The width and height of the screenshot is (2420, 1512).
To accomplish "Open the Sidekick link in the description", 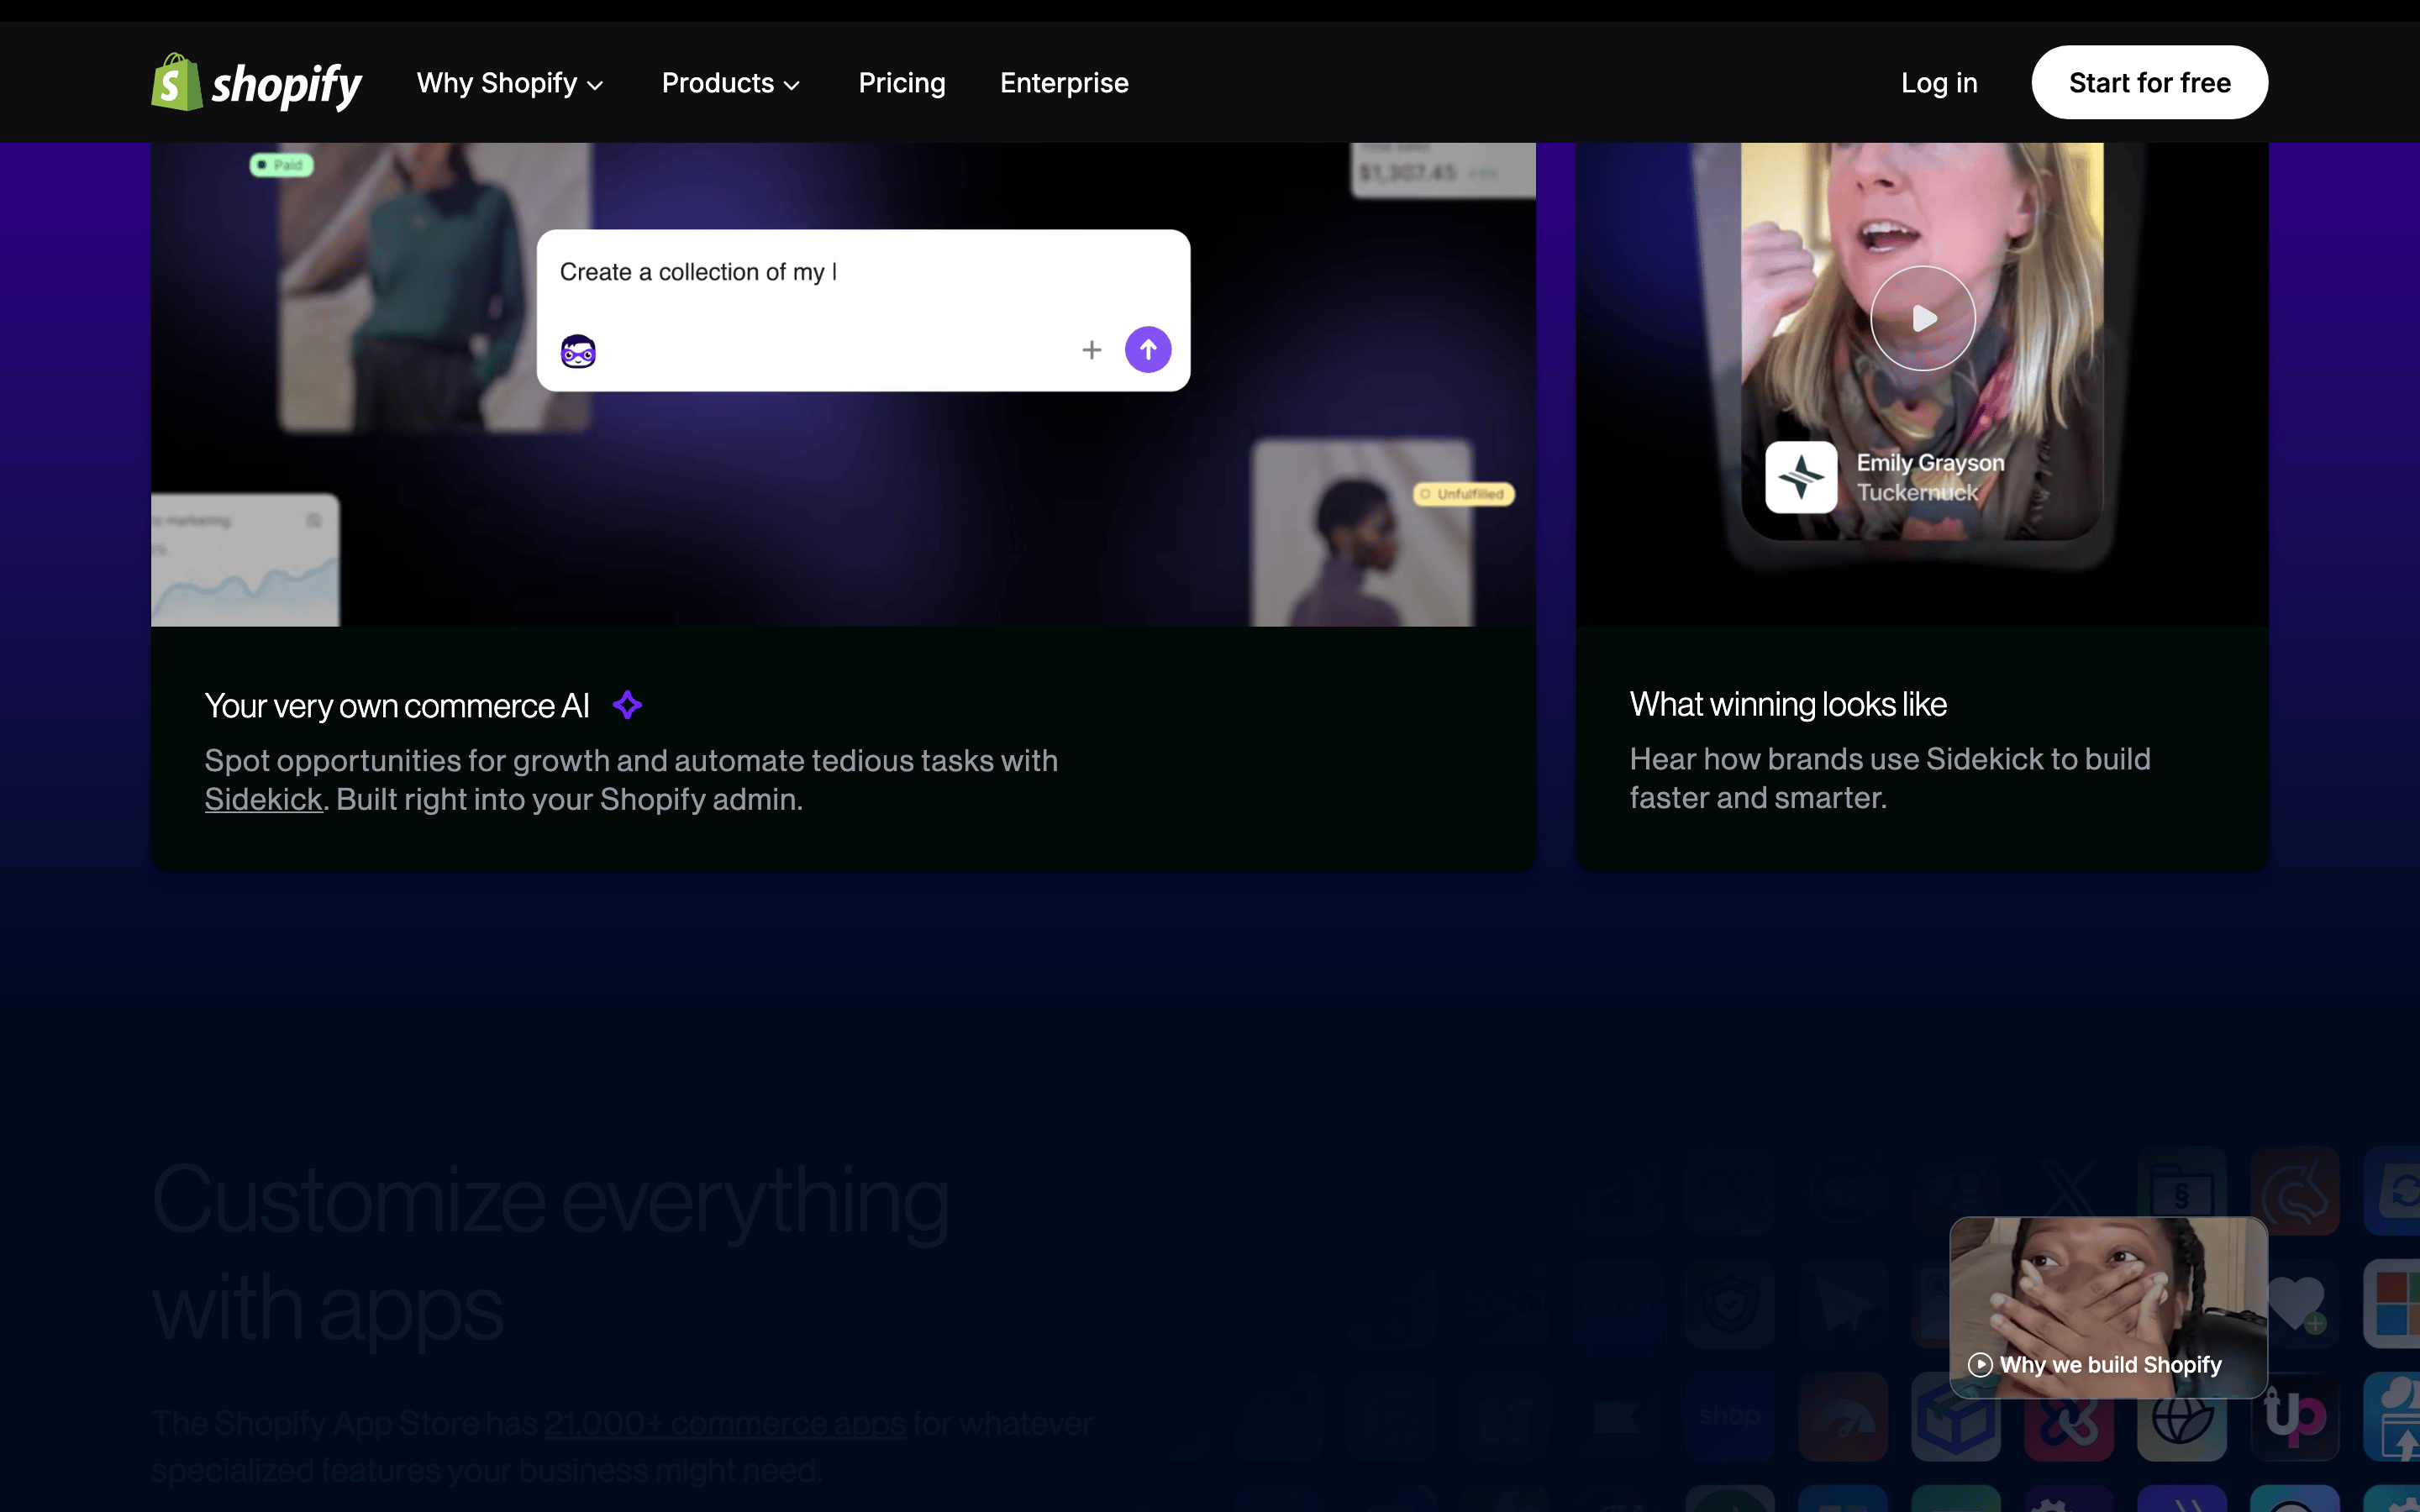I will click(x=263, y=799).
